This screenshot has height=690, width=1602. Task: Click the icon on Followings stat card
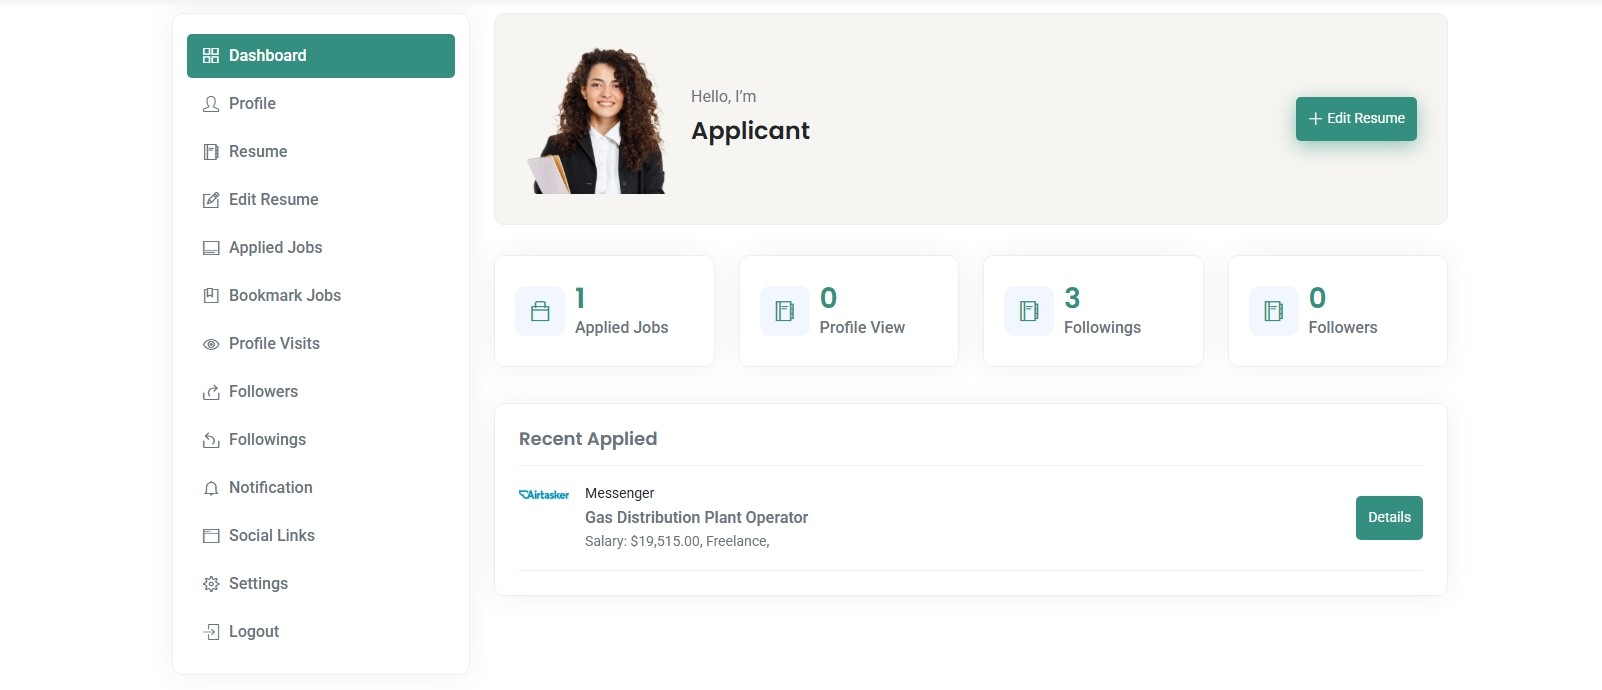click(x=1029, y=311)
